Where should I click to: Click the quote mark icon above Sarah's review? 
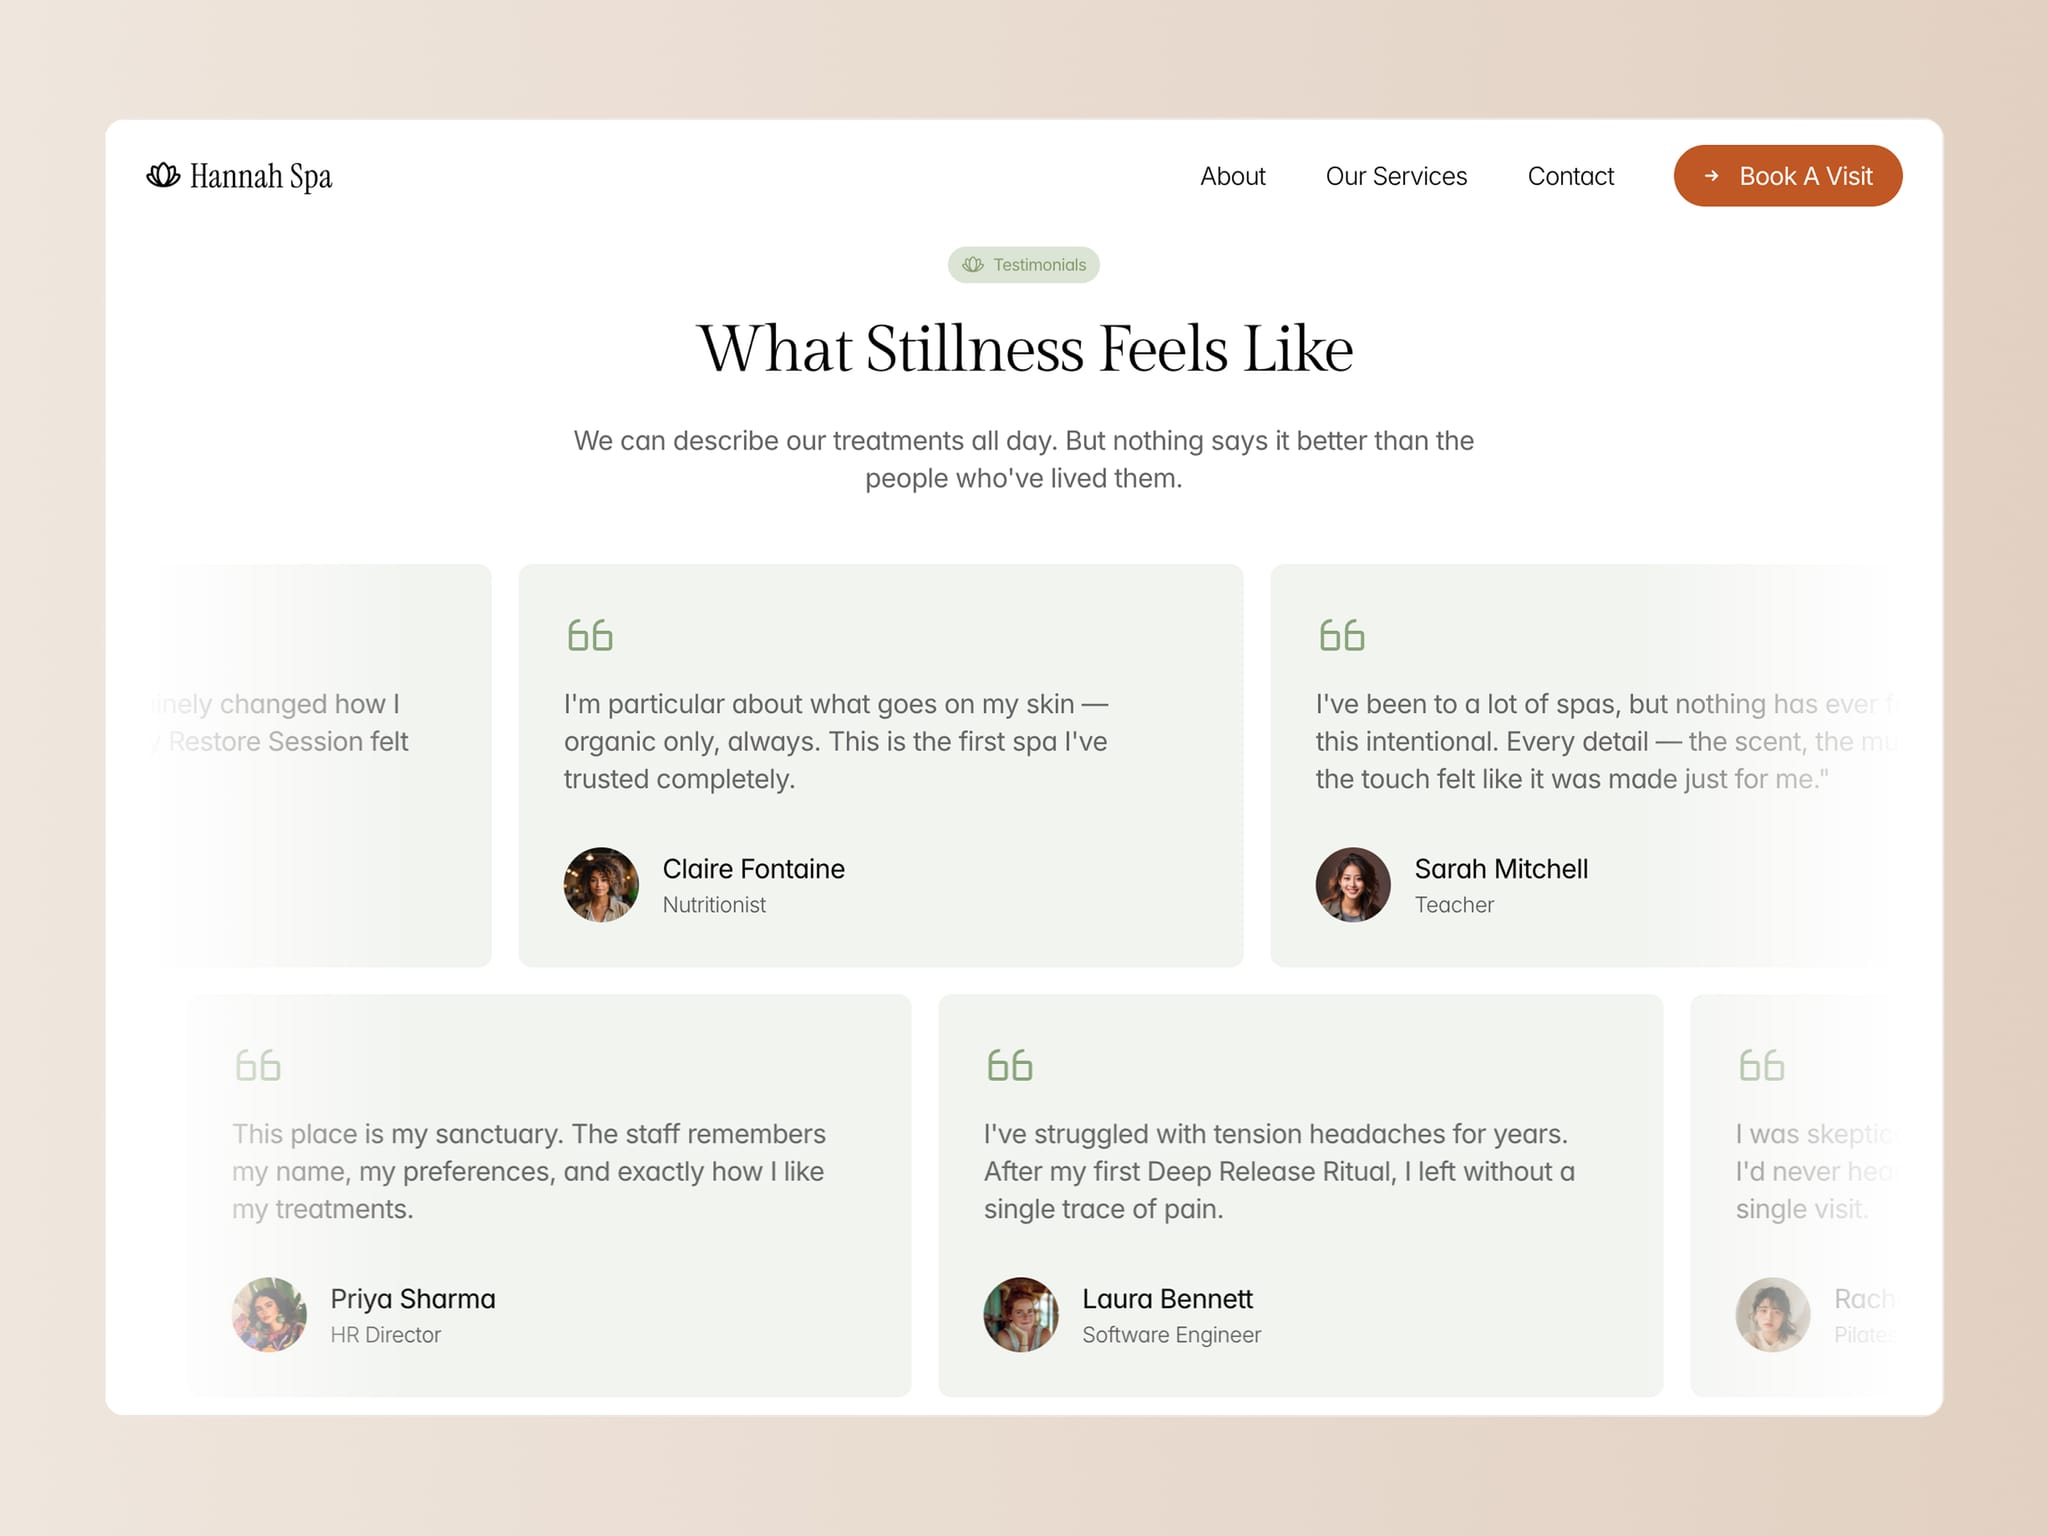pos(1342,635)
